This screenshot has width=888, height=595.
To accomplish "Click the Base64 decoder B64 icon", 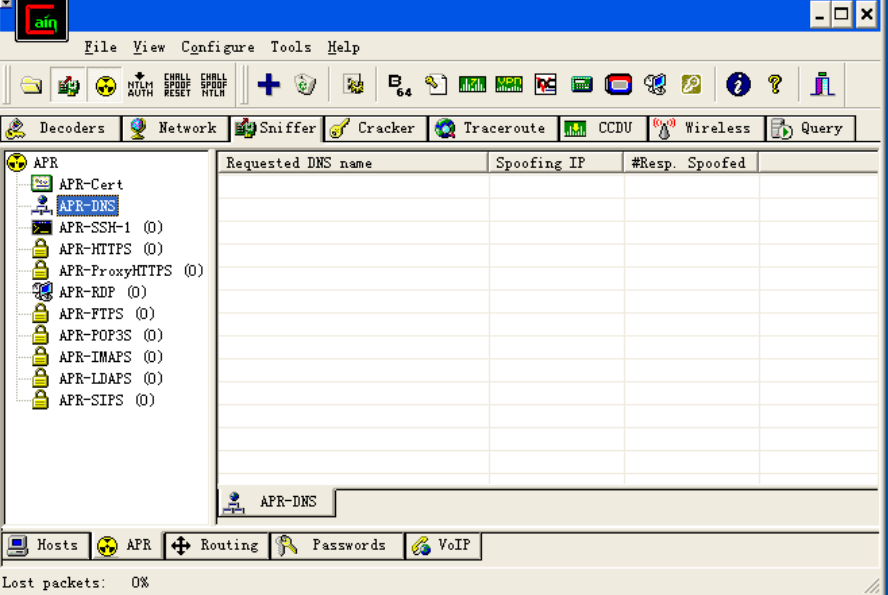I will (x=400, y=85).
